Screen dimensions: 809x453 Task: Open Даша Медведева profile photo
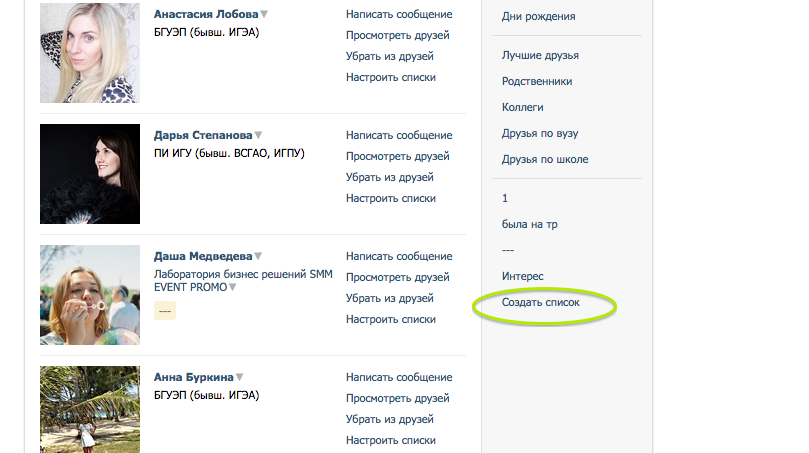tap(90, 295)
